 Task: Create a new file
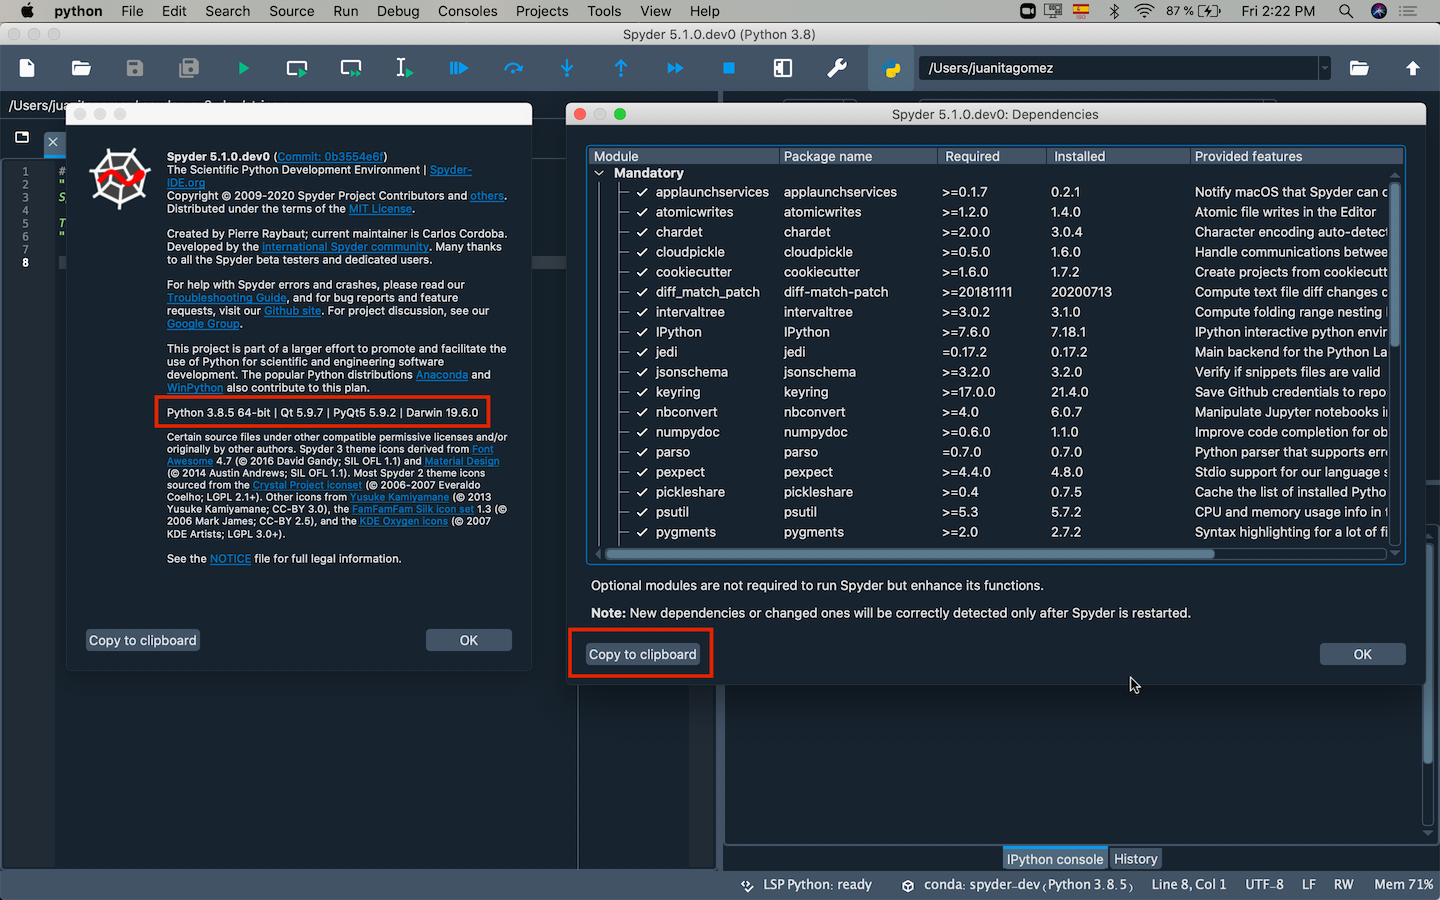[26, 68]
